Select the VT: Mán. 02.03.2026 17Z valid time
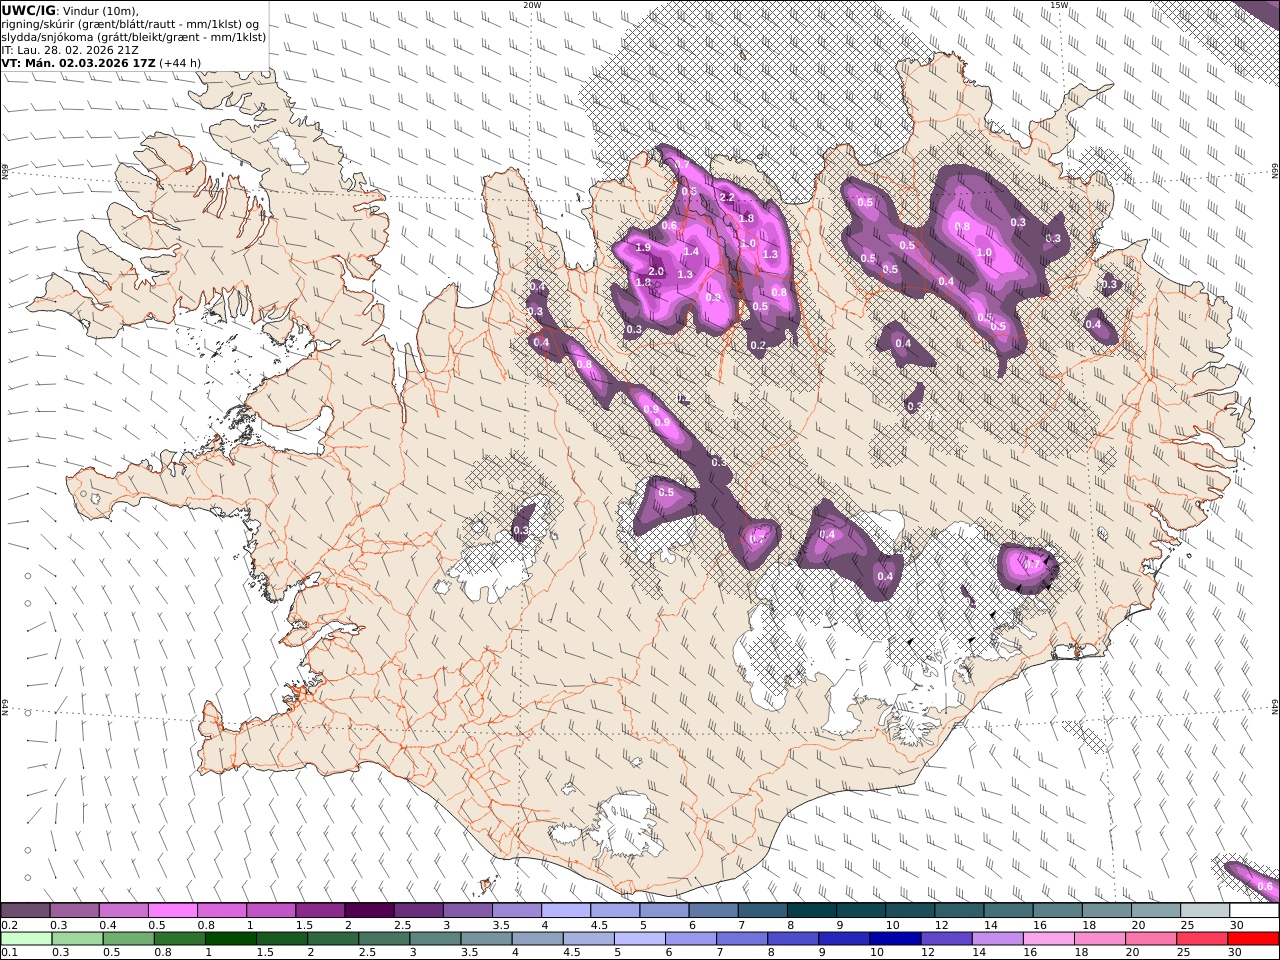This screenshot has width=1280, height=960. pos(78,62)
